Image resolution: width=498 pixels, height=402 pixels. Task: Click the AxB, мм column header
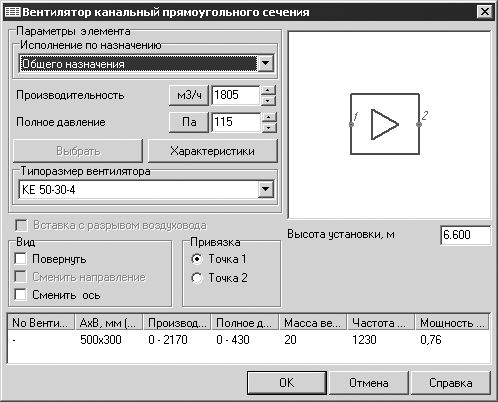coord(109,323)
